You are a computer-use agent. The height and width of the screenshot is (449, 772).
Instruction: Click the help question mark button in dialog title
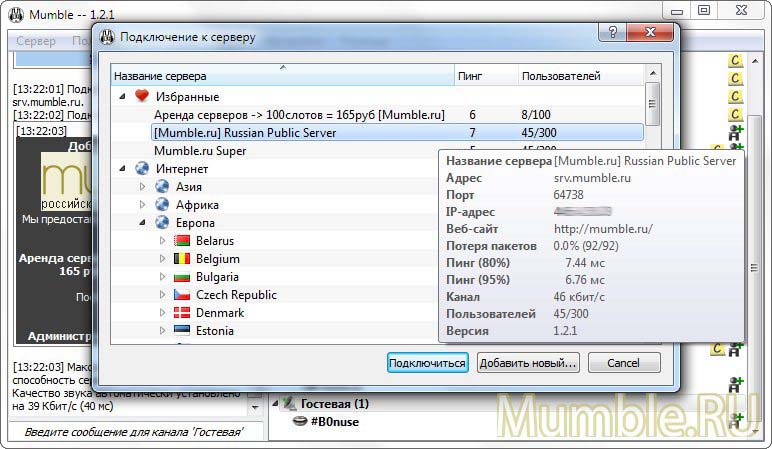click(x=609, y=36)
